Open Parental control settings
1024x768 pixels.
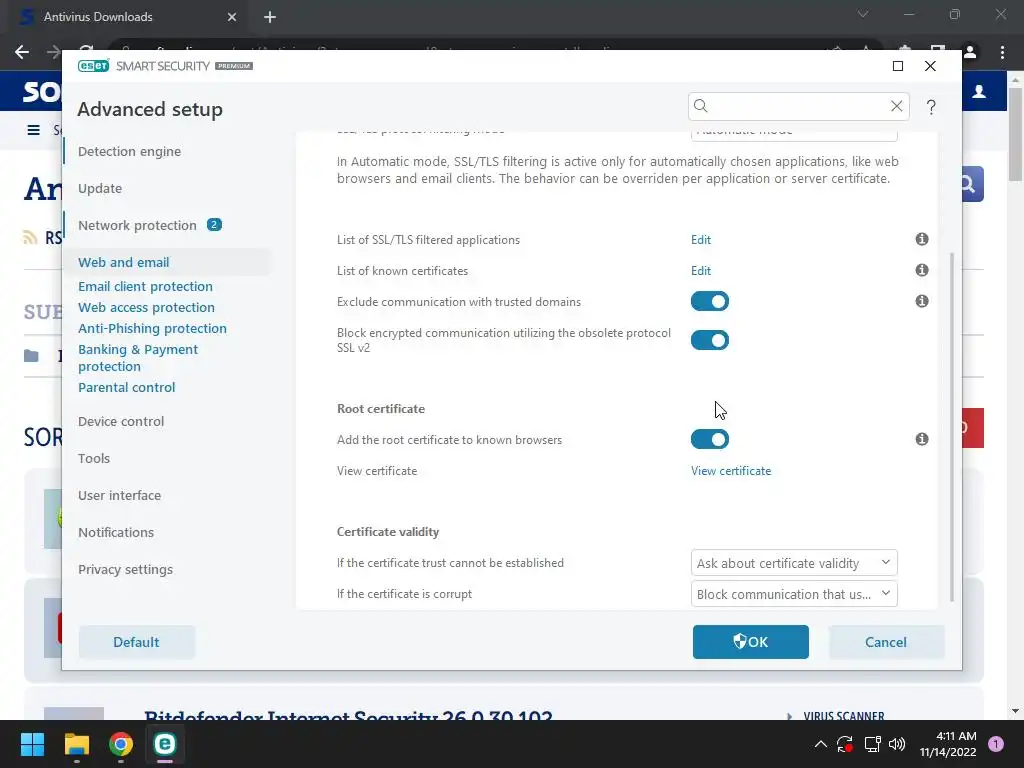pyautogui.click(x=127, y=387)
